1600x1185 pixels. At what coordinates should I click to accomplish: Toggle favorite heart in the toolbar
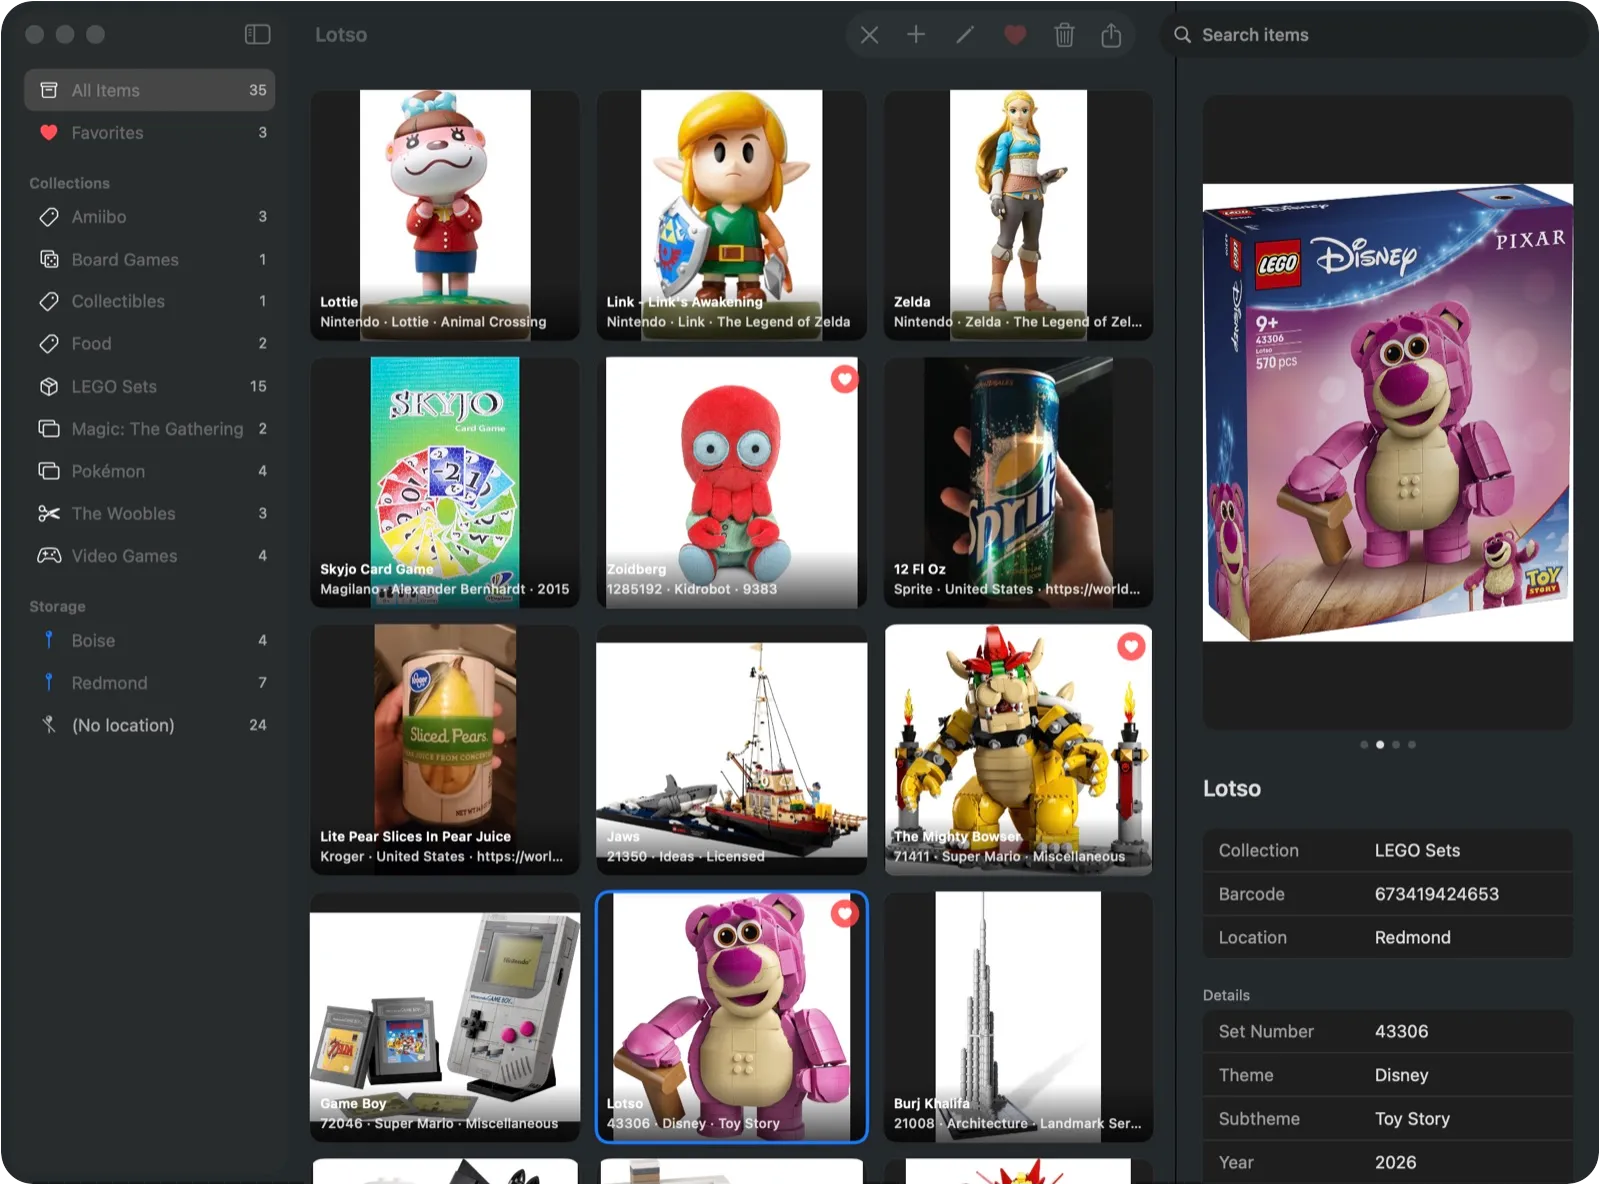1015,35
